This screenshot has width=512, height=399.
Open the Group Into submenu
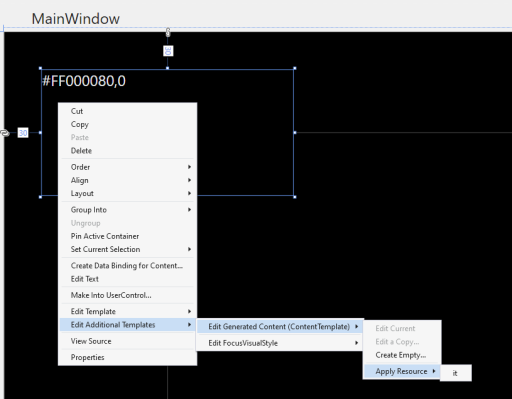[x=127, y=210]
